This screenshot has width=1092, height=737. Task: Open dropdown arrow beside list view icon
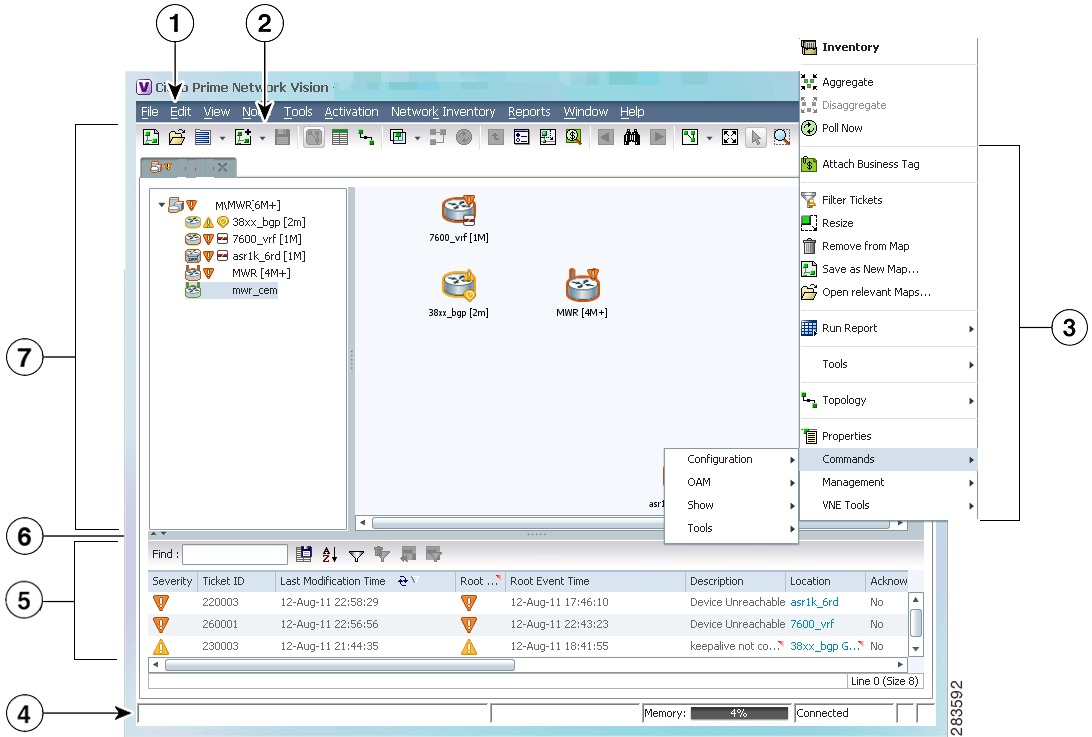pos(222,138)
